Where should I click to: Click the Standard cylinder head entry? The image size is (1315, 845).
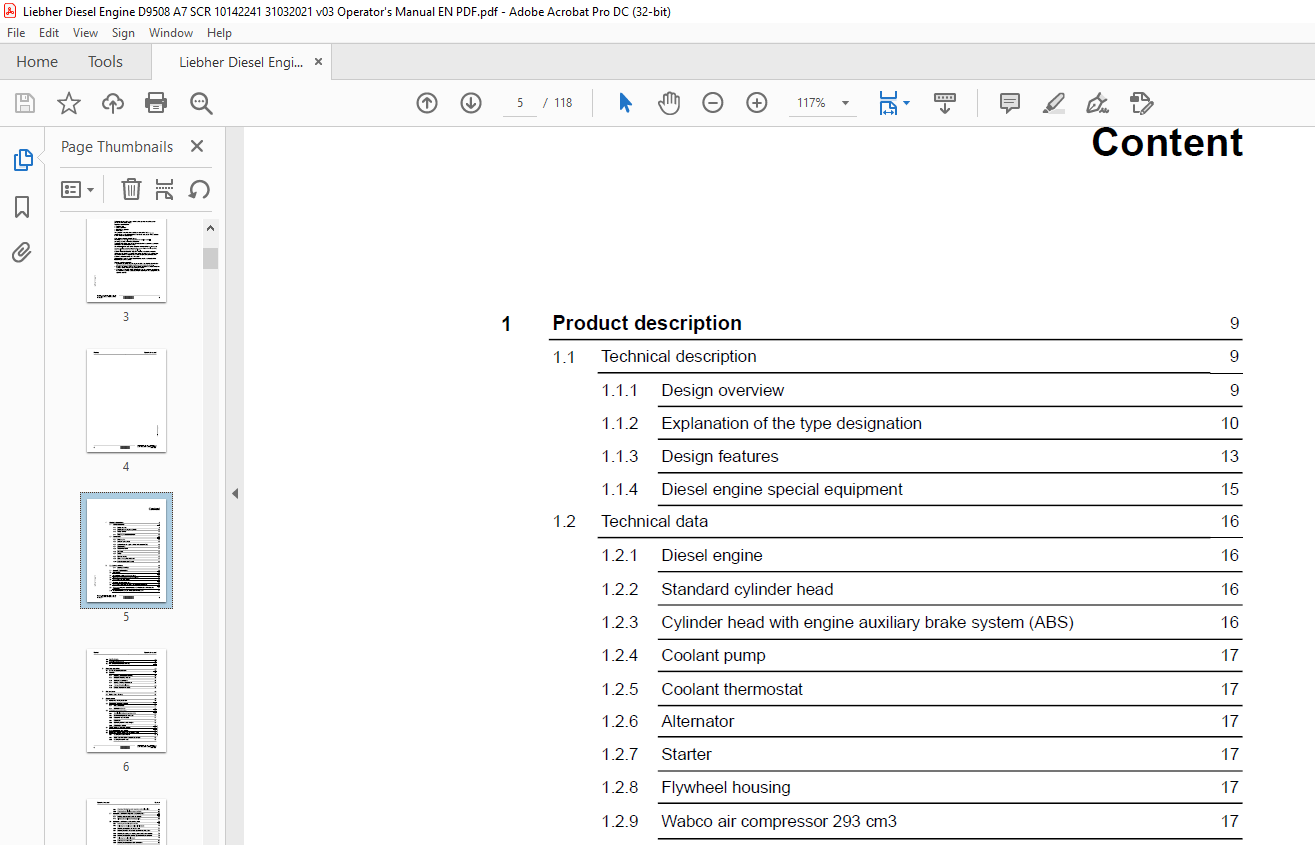(747, 590)
